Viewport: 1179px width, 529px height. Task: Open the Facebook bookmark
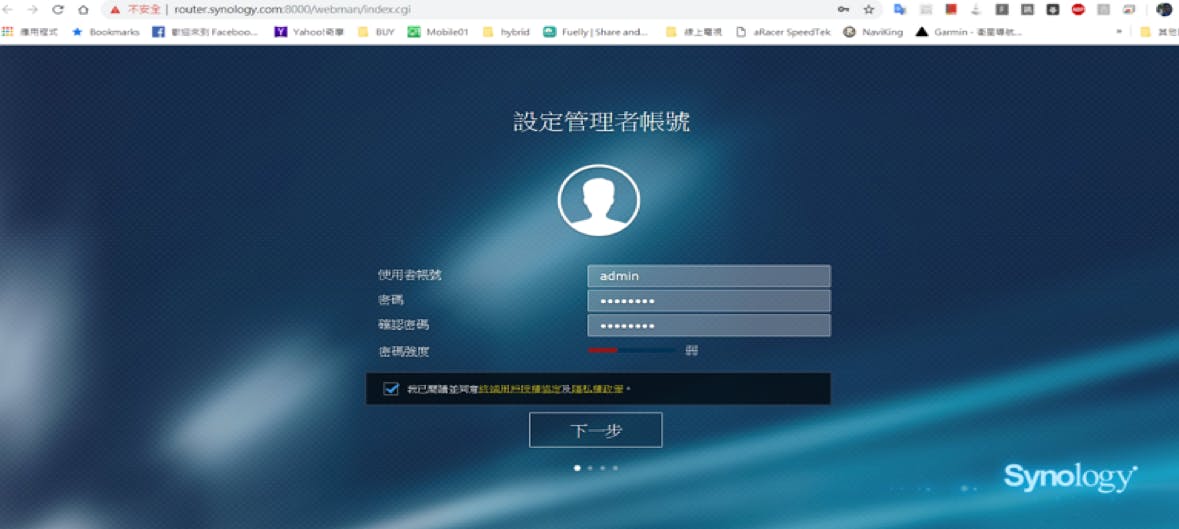pos(205,32)
